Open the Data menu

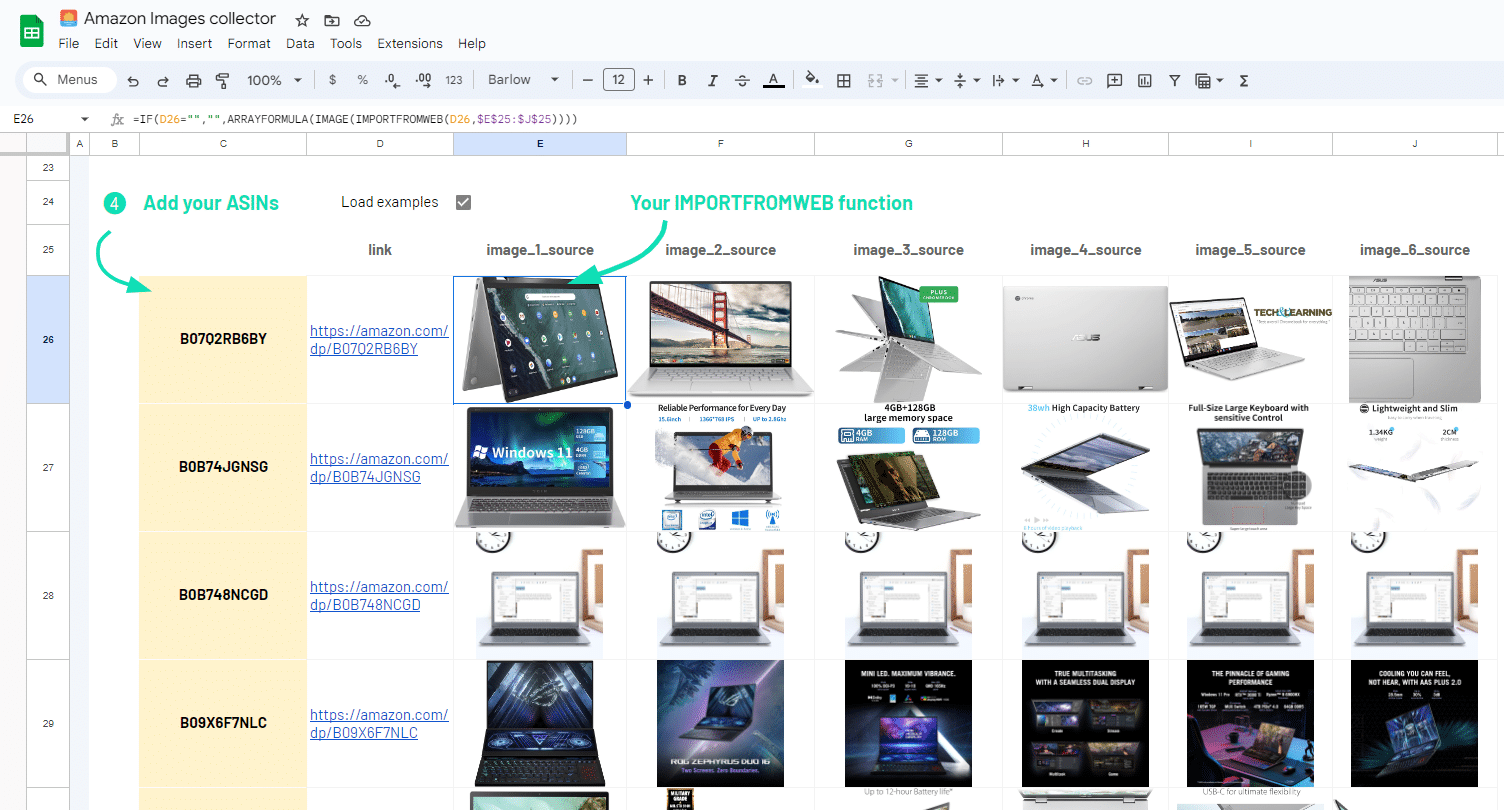tap(300, 43)
